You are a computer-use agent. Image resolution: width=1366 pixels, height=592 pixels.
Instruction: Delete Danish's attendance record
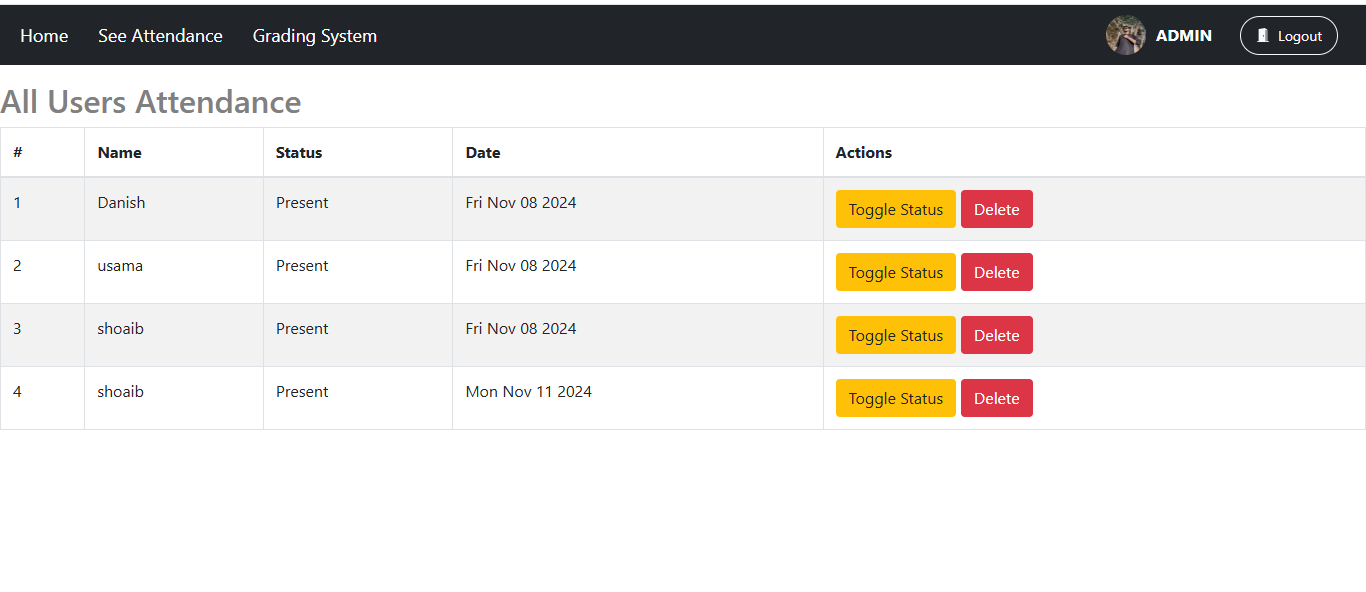996,209
